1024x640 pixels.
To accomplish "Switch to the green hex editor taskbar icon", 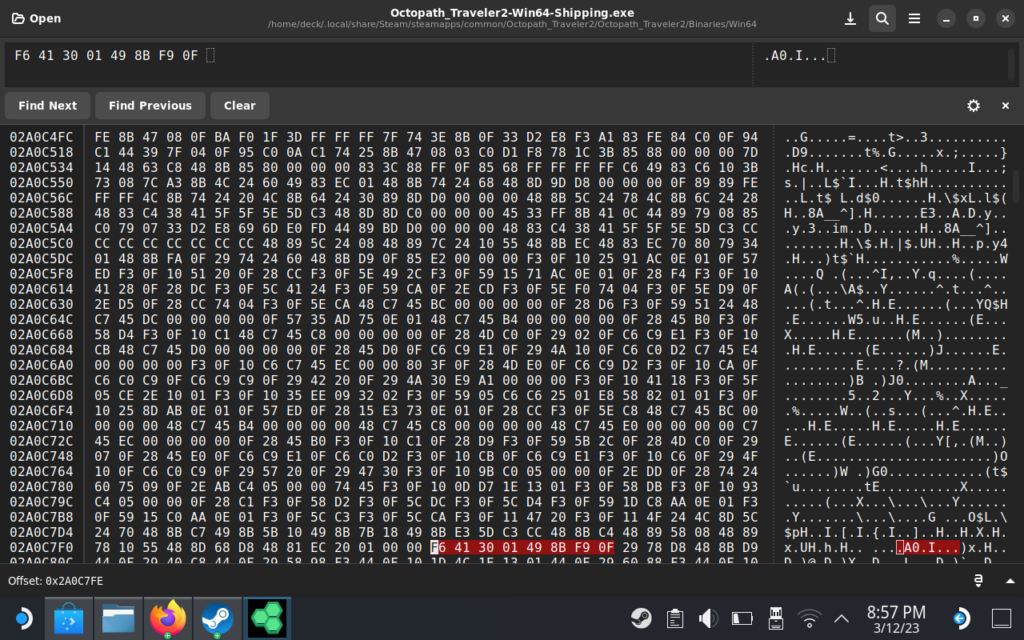I will point(266,618).
